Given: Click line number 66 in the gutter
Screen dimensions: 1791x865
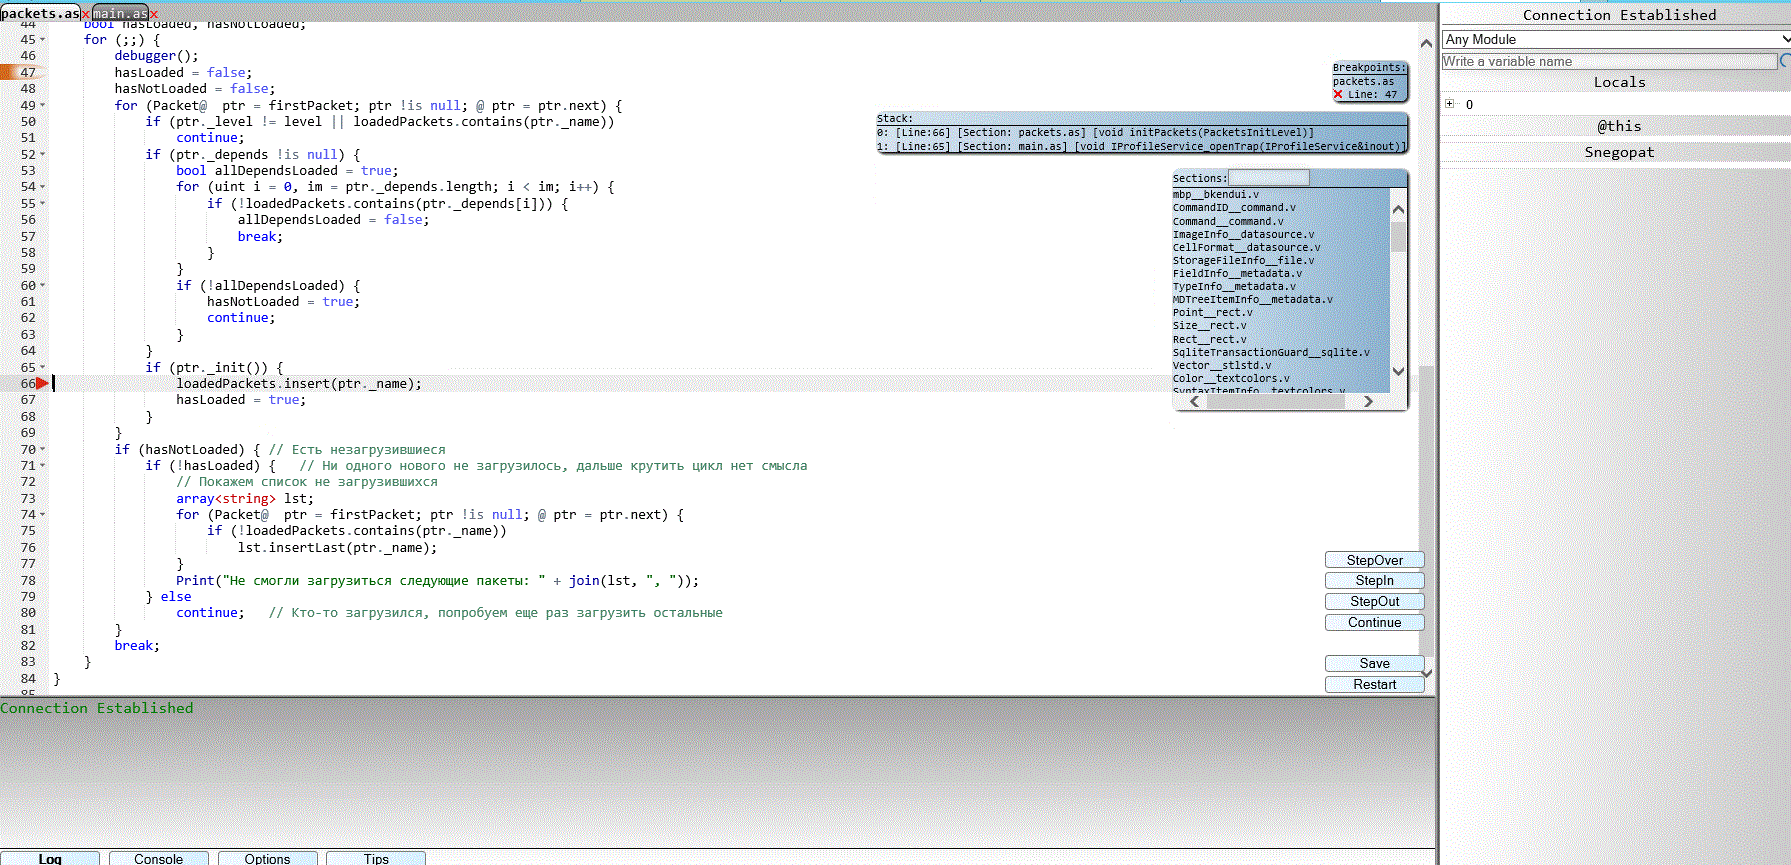Looking at the screenshot, I should click(27, 383).
